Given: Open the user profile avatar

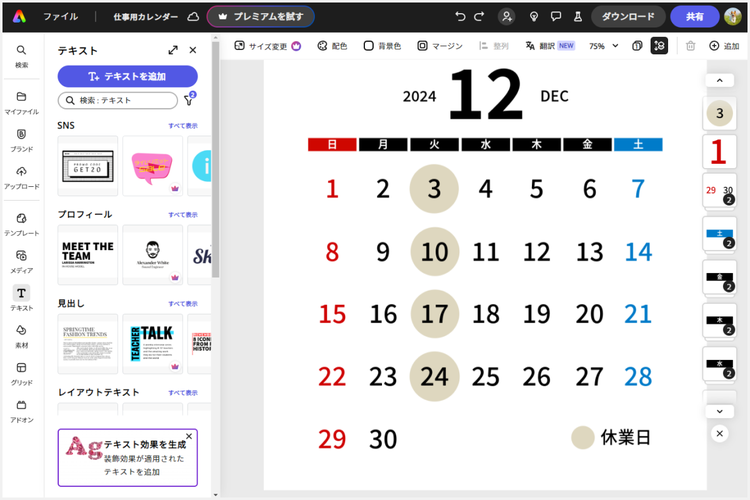Looking at the screenshot, I should (733, 17).
